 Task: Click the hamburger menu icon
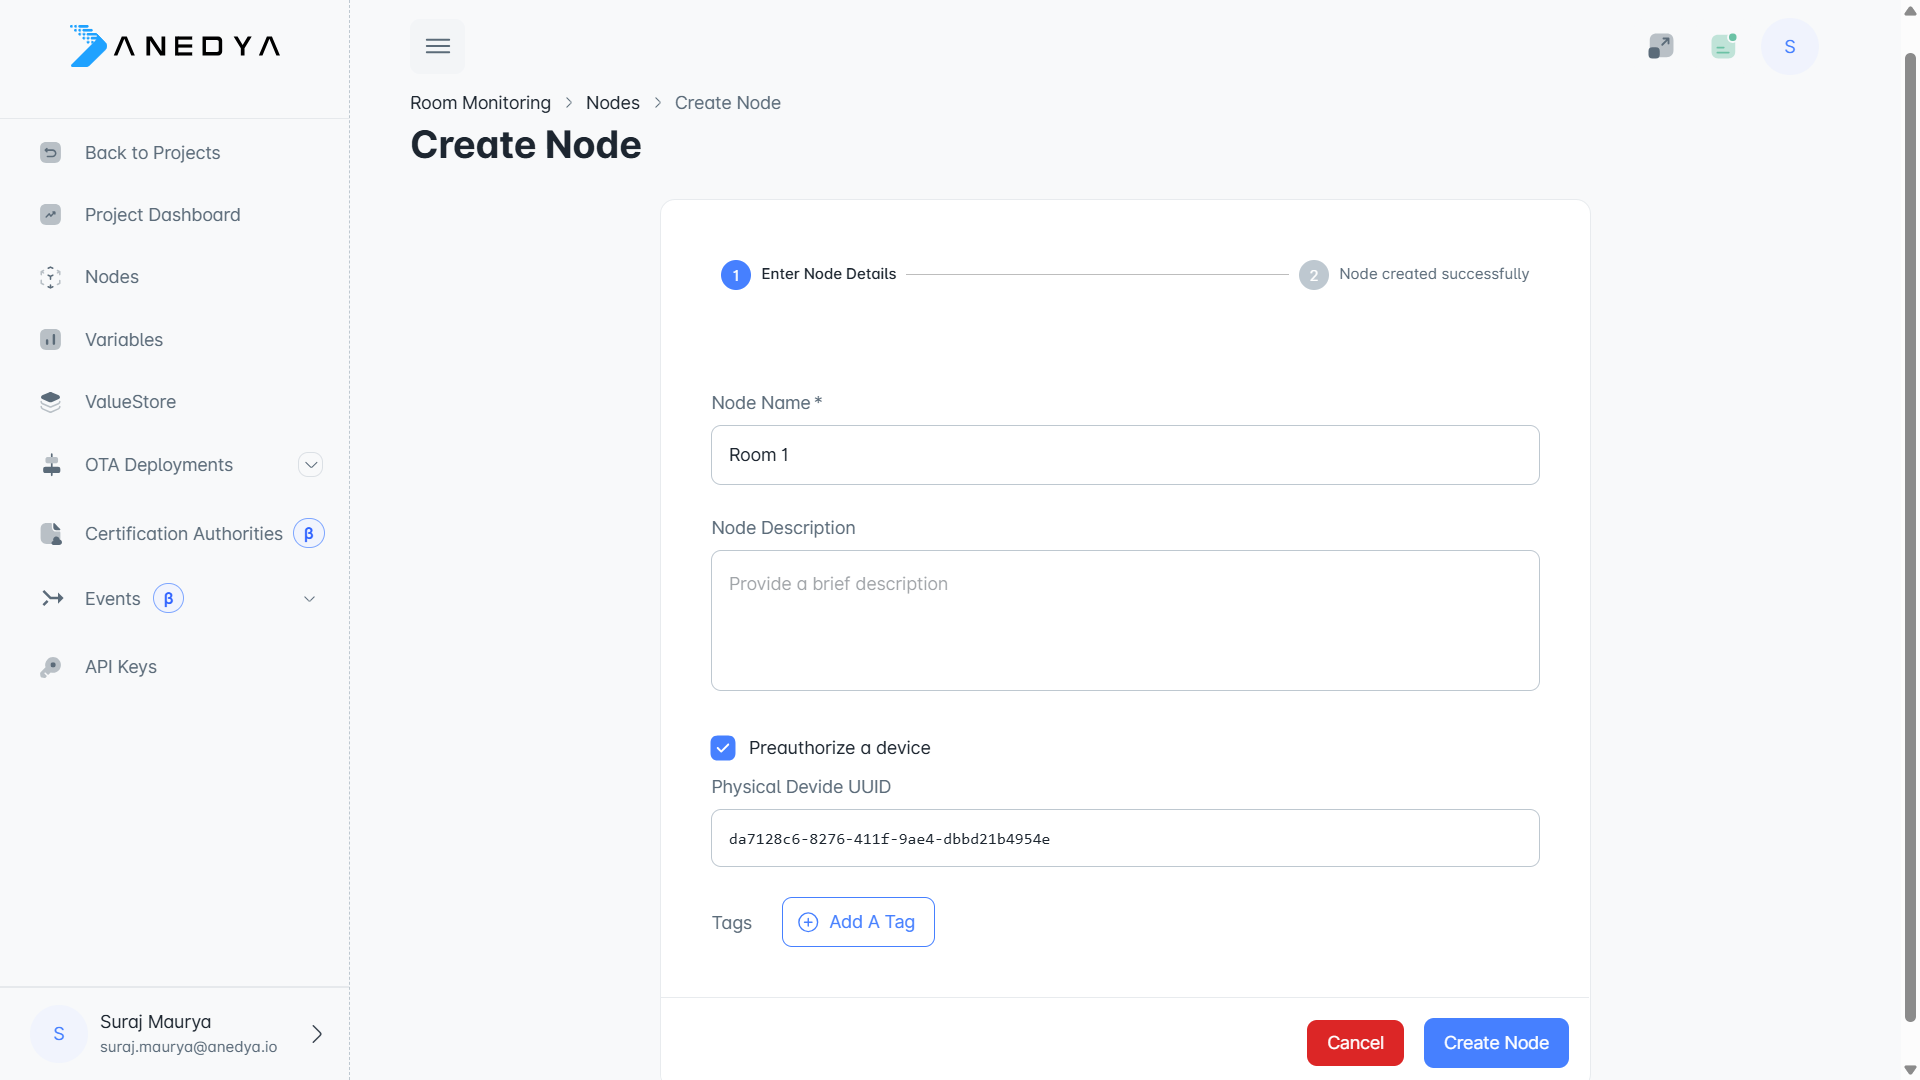[437, 46]
